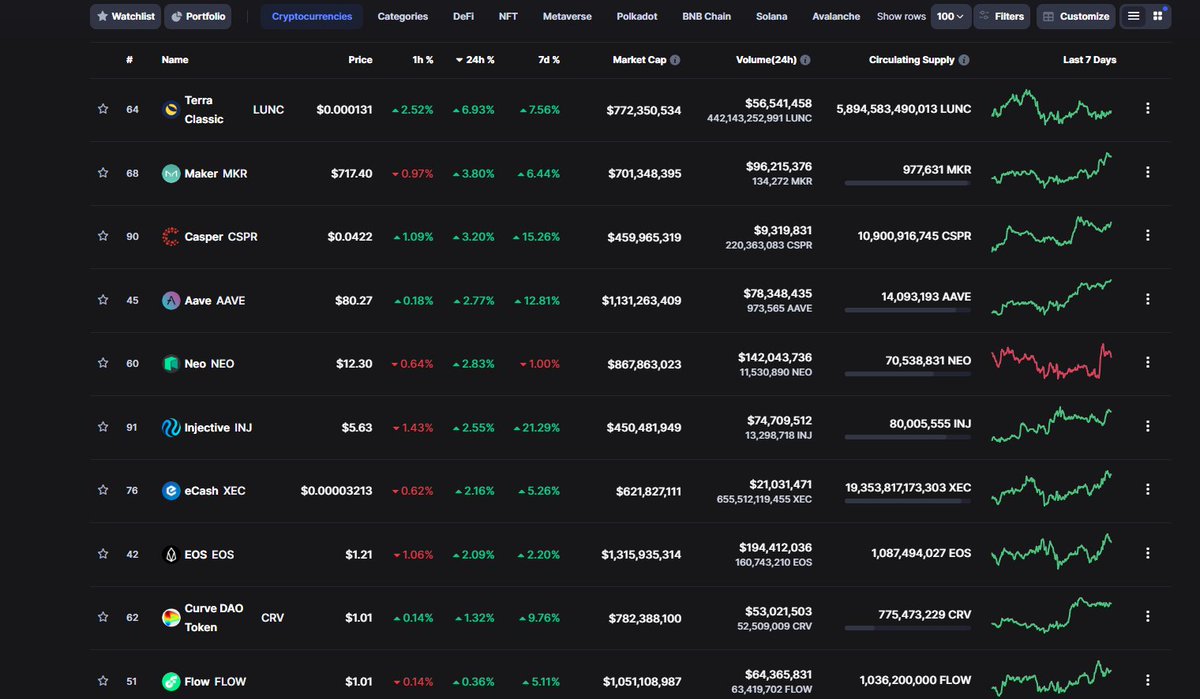Image resolution: width=1200 pixels, height=699 pixels.
Task: Show info tooltip for Market Cap
Action: coord(675,60)
